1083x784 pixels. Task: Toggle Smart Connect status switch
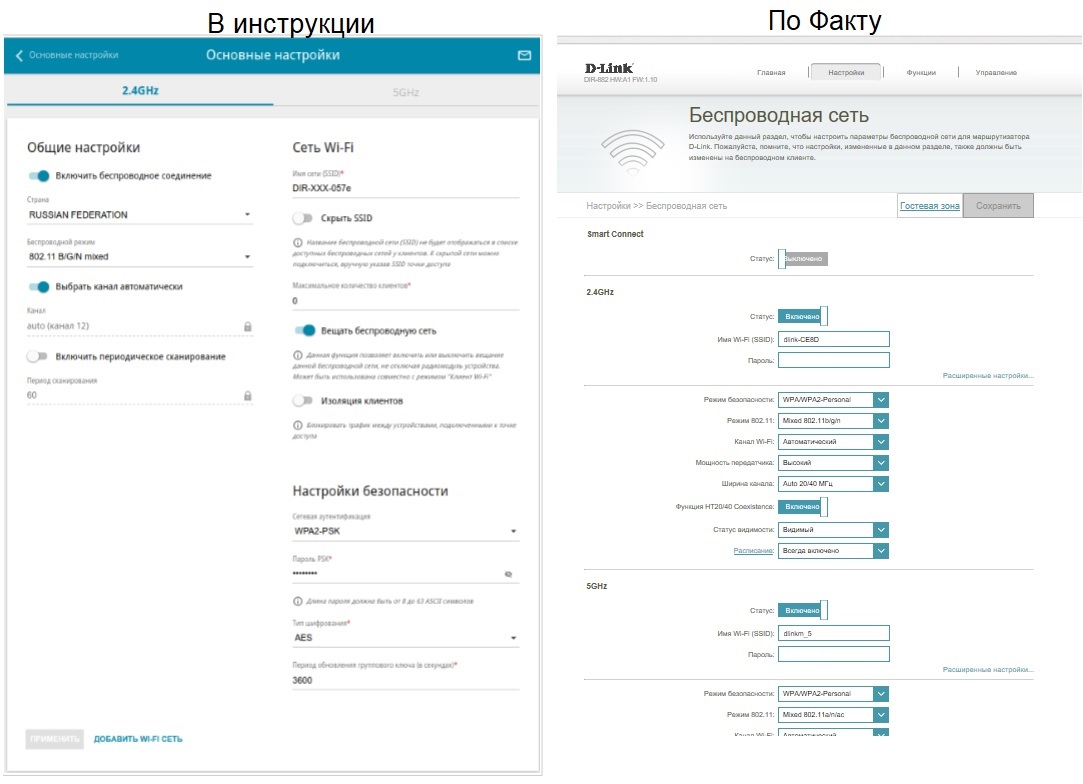coord(803,259)
